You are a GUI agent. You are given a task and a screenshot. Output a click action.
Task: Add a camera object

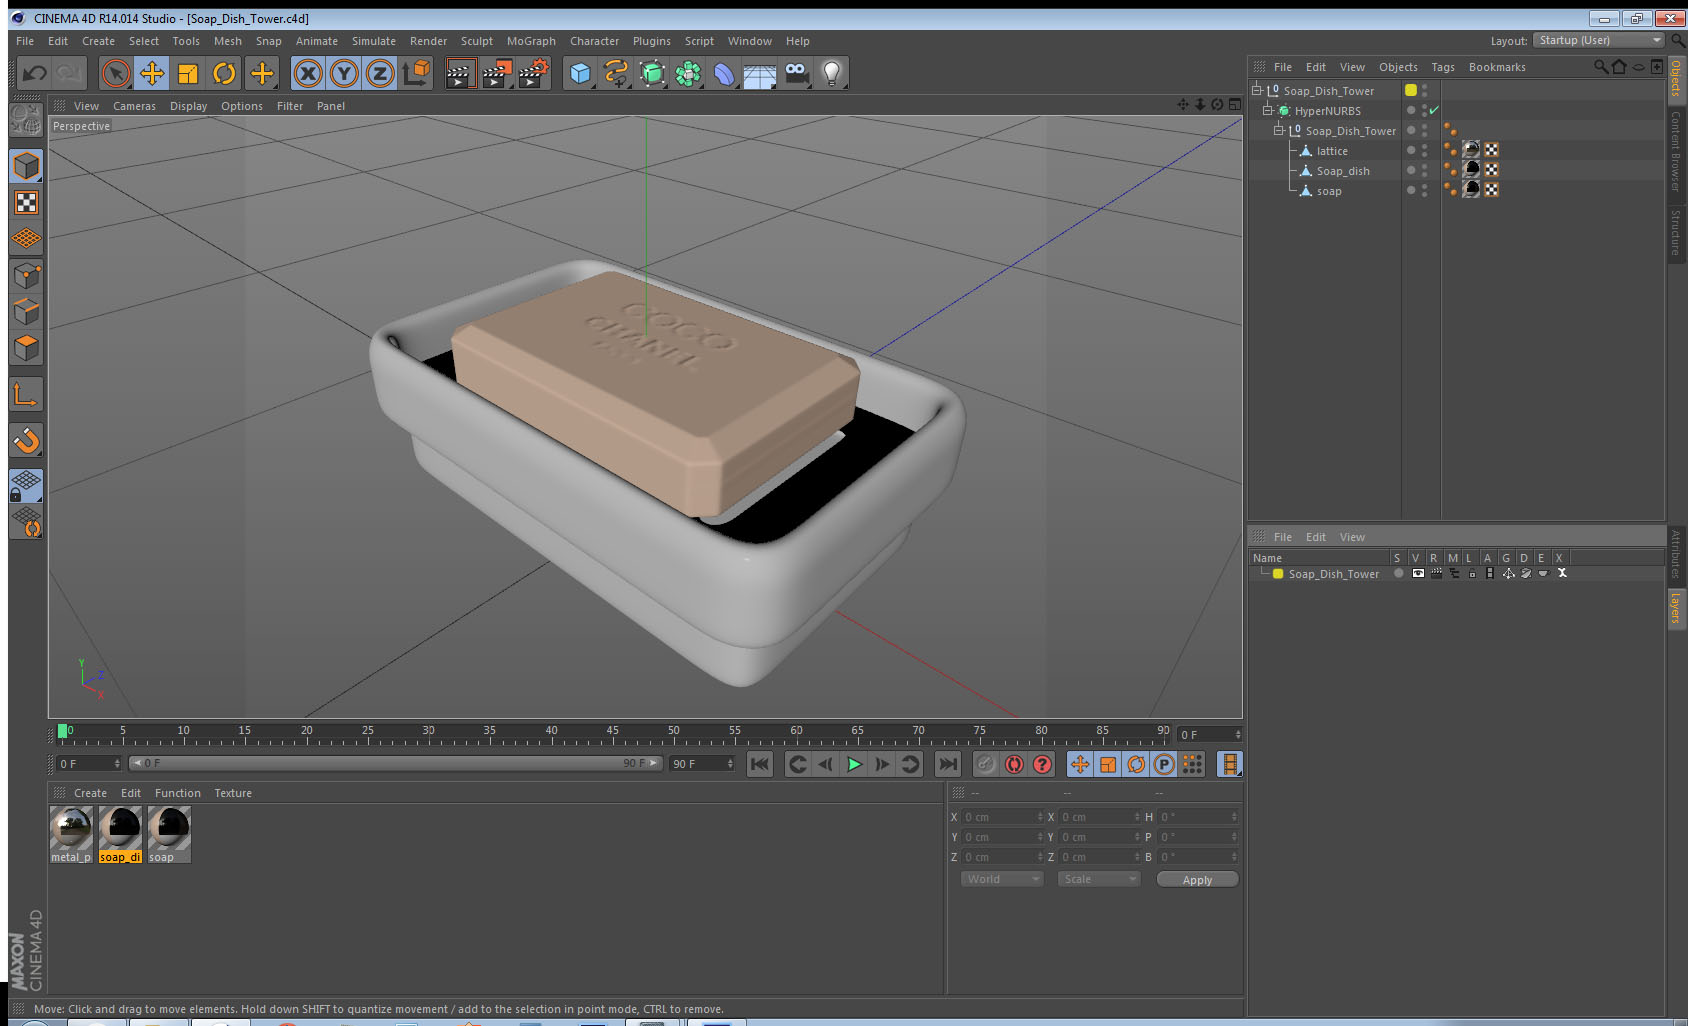[x=796, y=73]
